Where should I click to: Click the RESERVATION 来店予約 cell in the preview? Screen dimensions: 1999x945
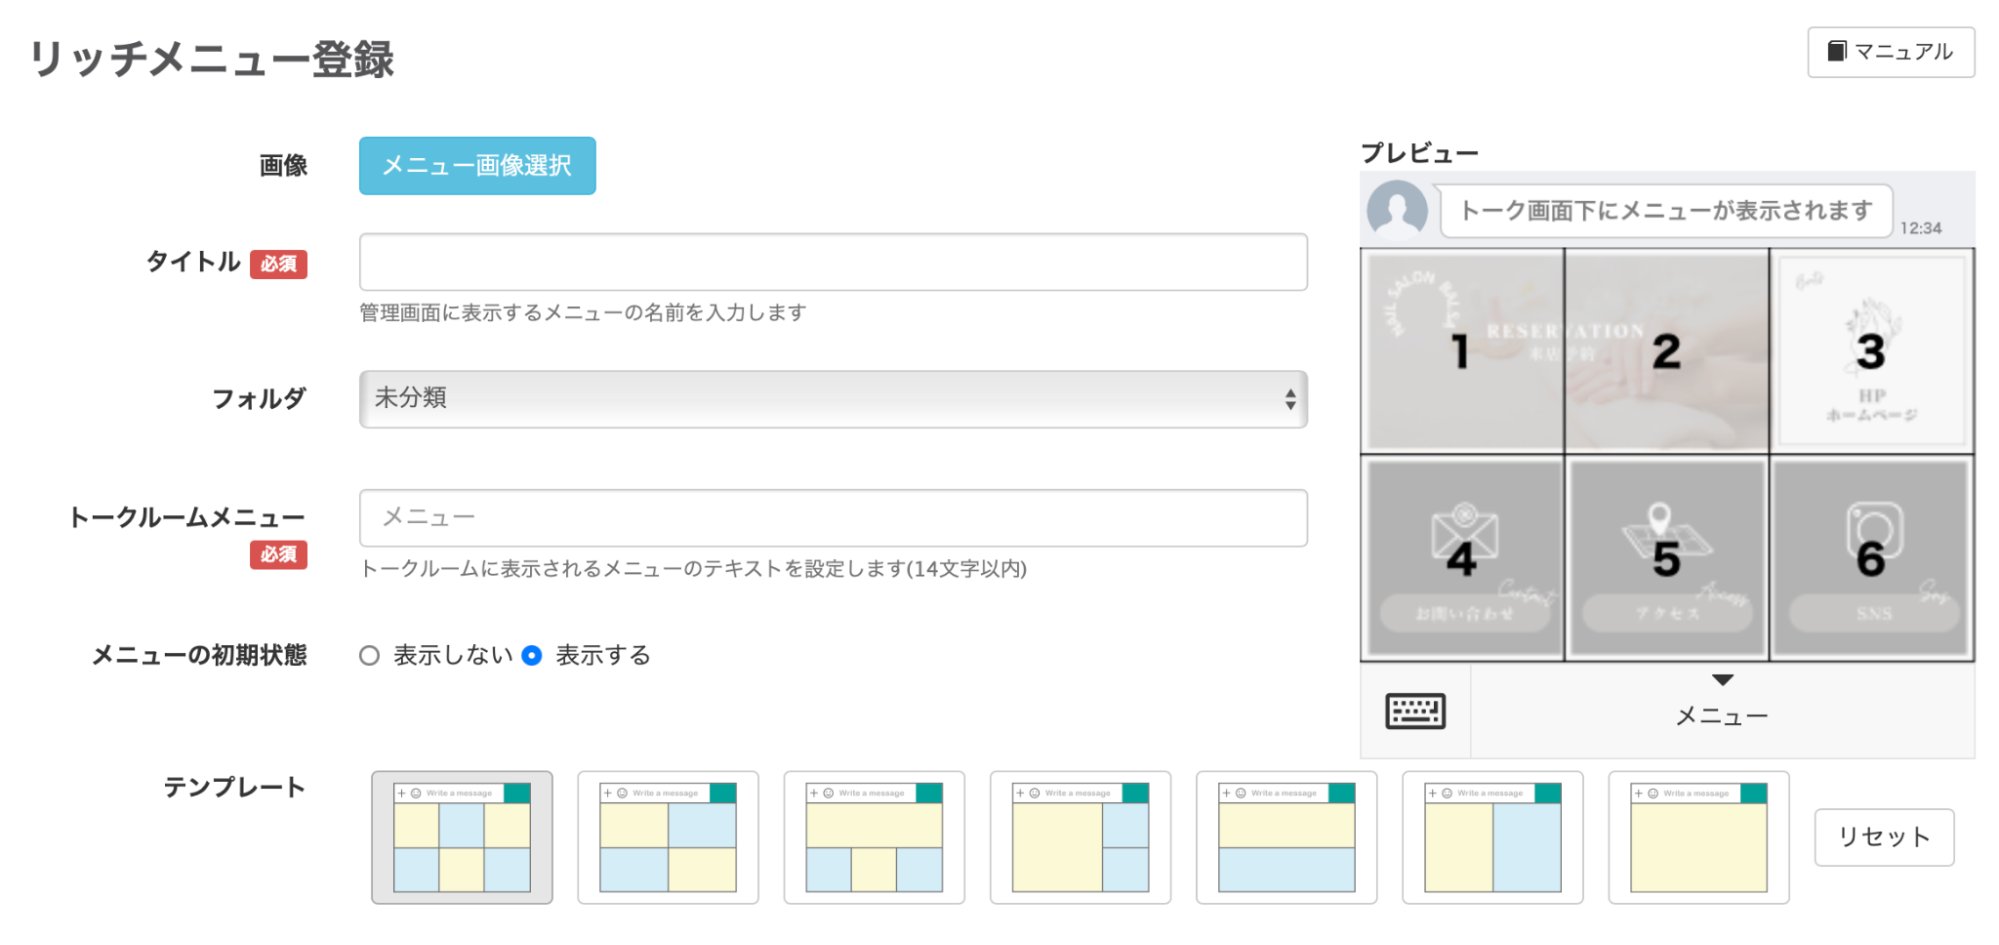coord(1666,350)
